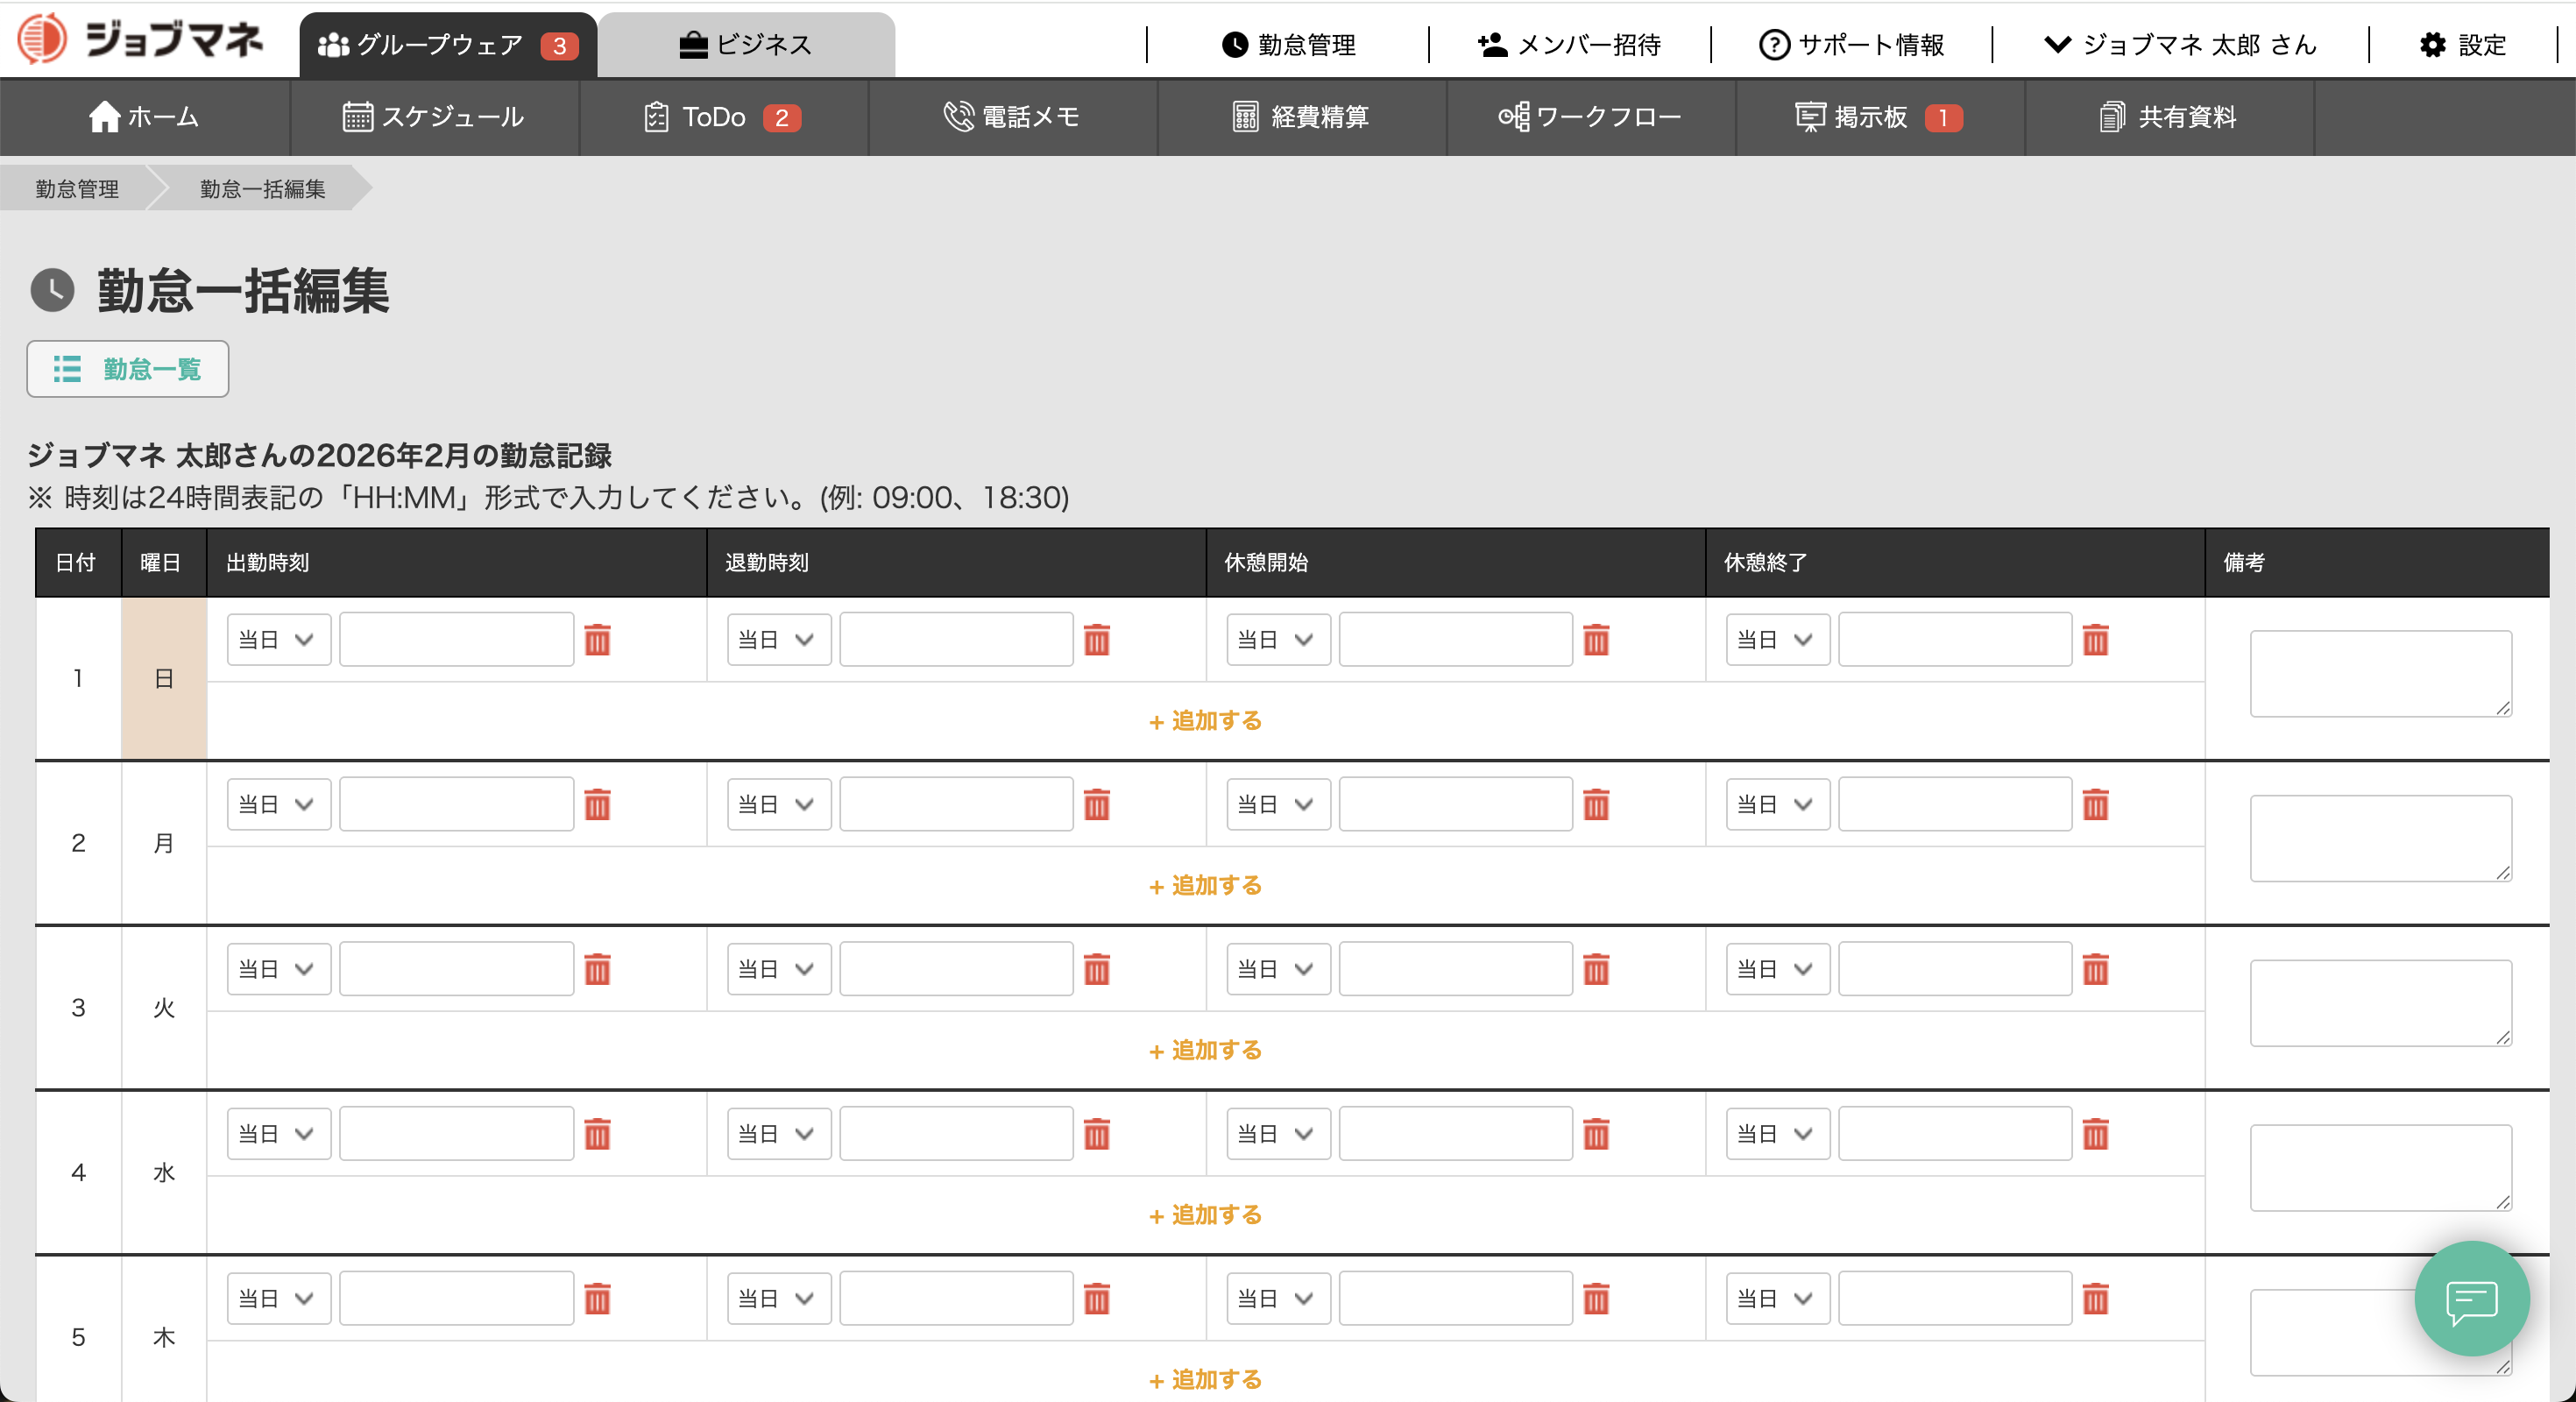
Task: Click the 勤怠一覧 button
Action: 128,369
